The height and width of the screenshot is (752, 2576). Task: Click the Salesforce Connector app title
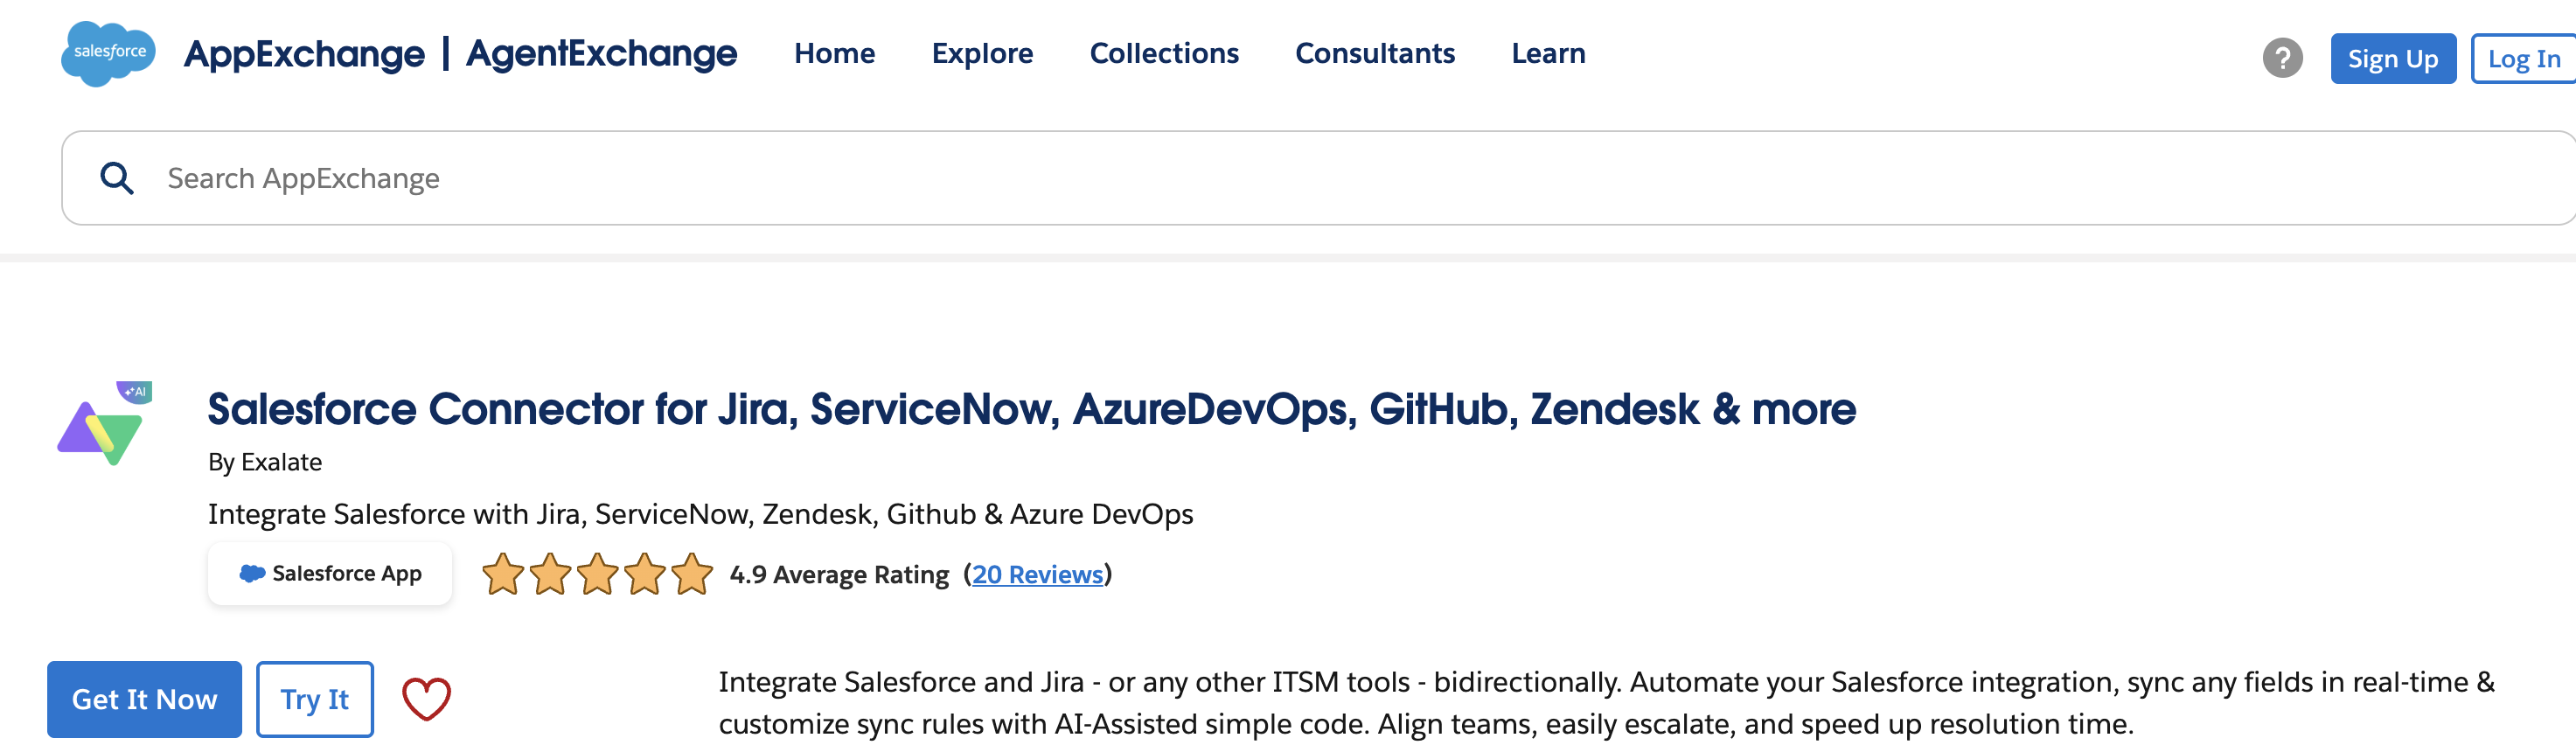click(x=1031, y=409)
